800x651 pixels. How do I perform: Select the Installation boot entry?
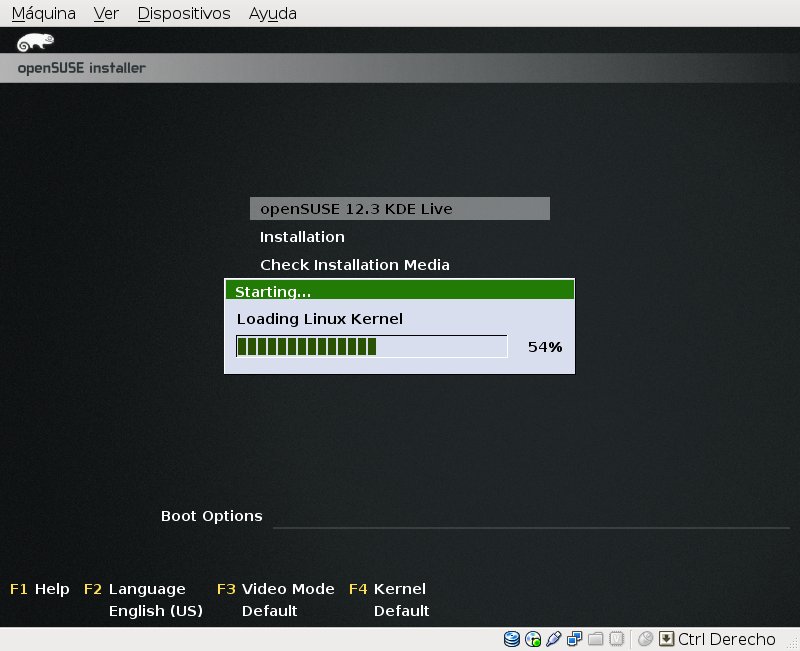[x=303, y=237]
